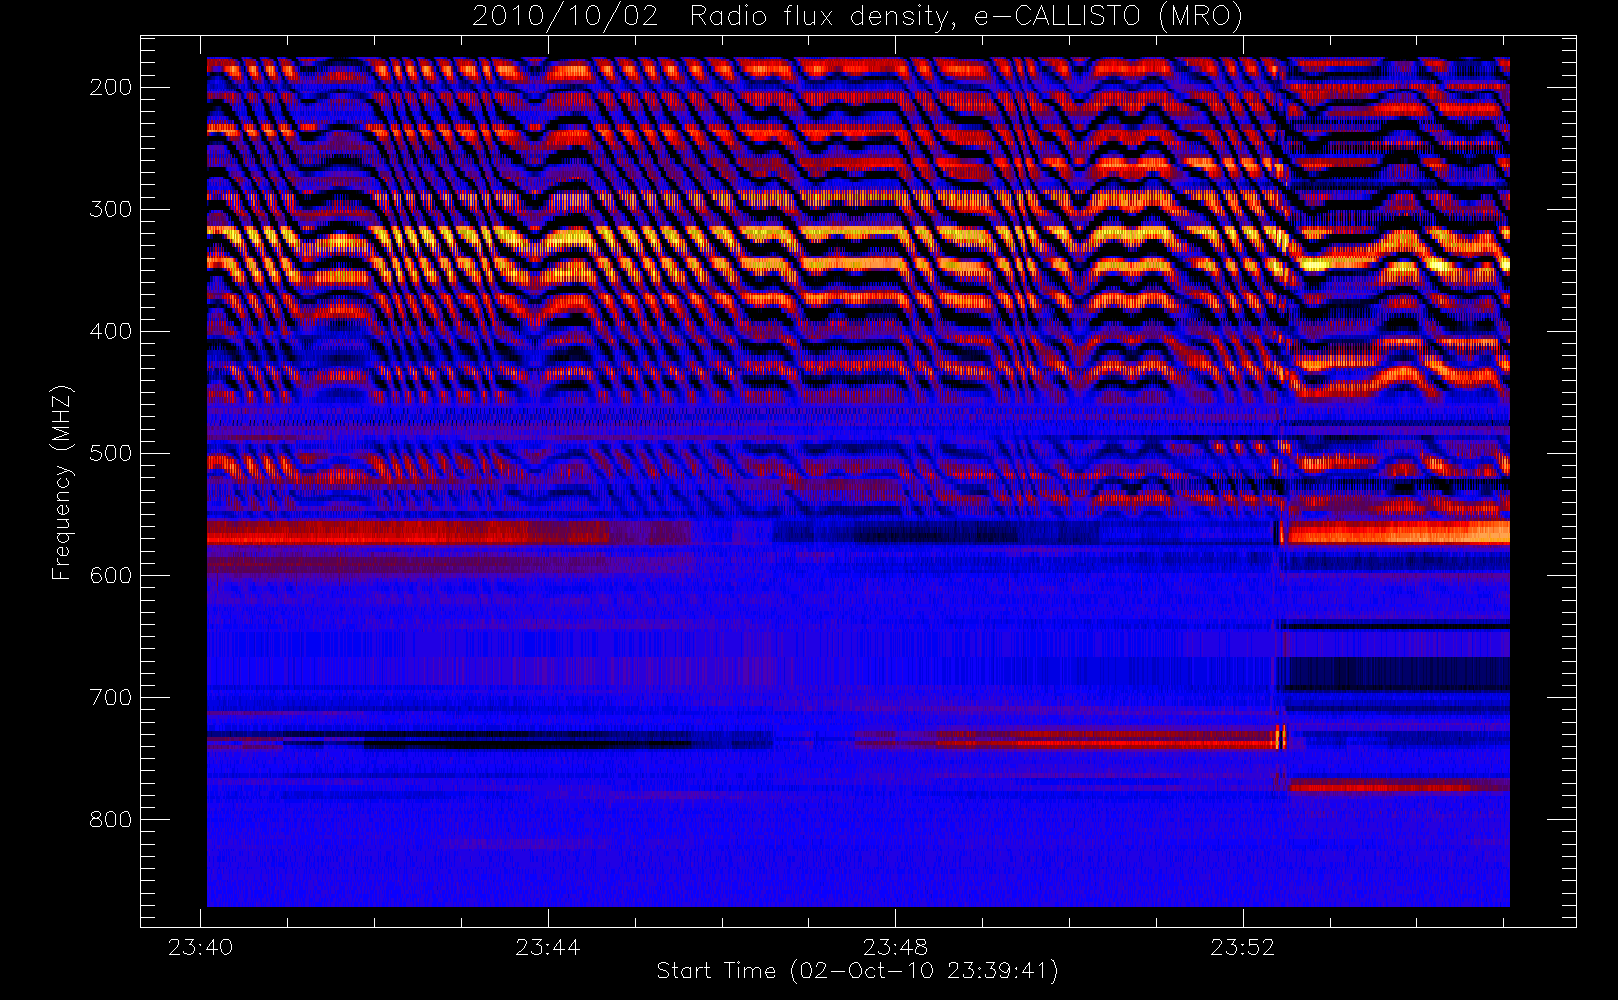The image size is (1618, 1000).
Task: Click the 500 frequency tick label
Action: 111,453
